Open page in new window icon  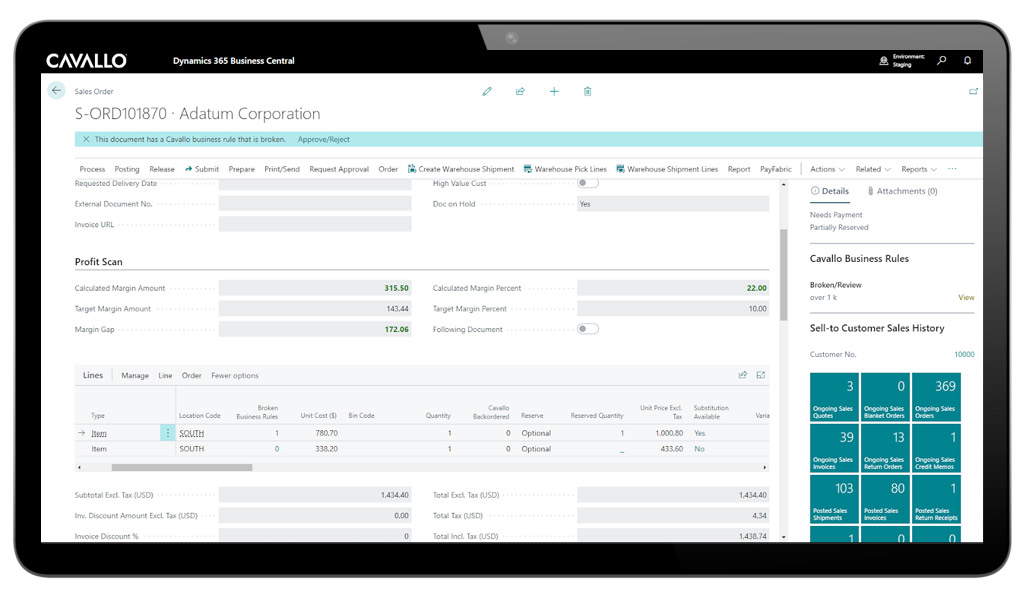(973, 91)
